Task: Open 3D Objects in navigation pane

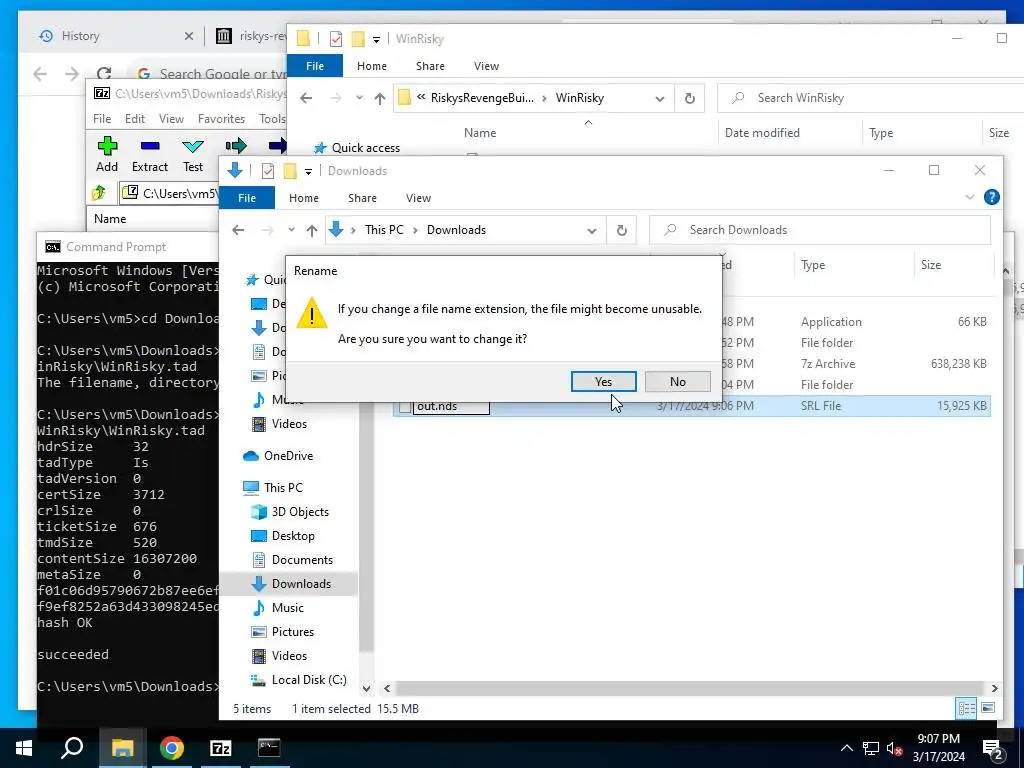Action: (300, 512)
